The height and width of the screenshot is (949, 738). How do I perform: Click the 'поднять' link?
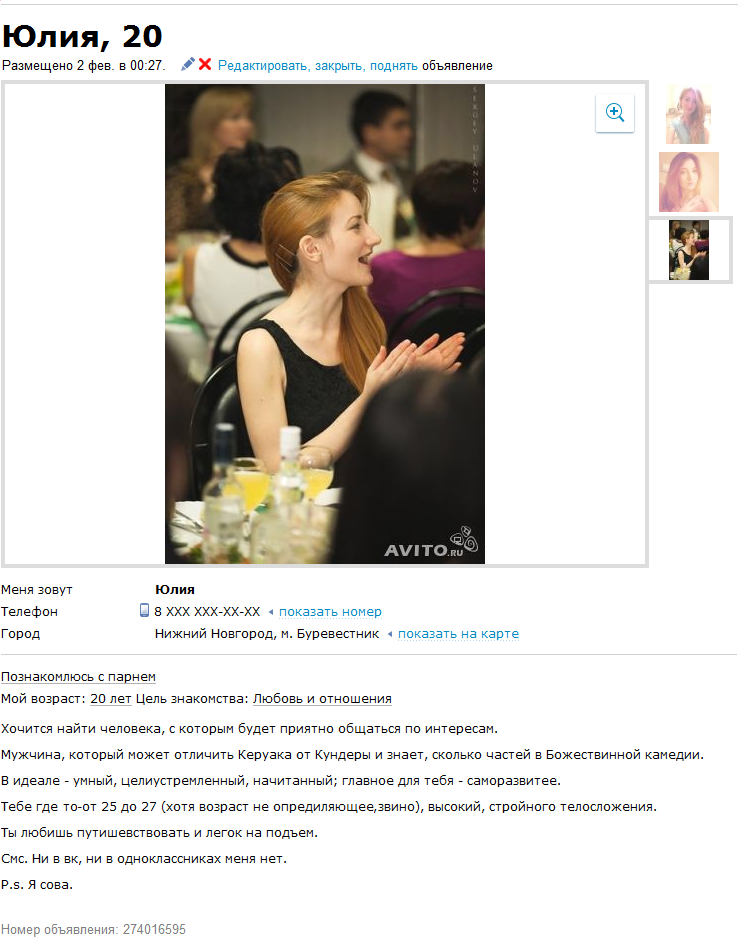(x=394, y=65)
